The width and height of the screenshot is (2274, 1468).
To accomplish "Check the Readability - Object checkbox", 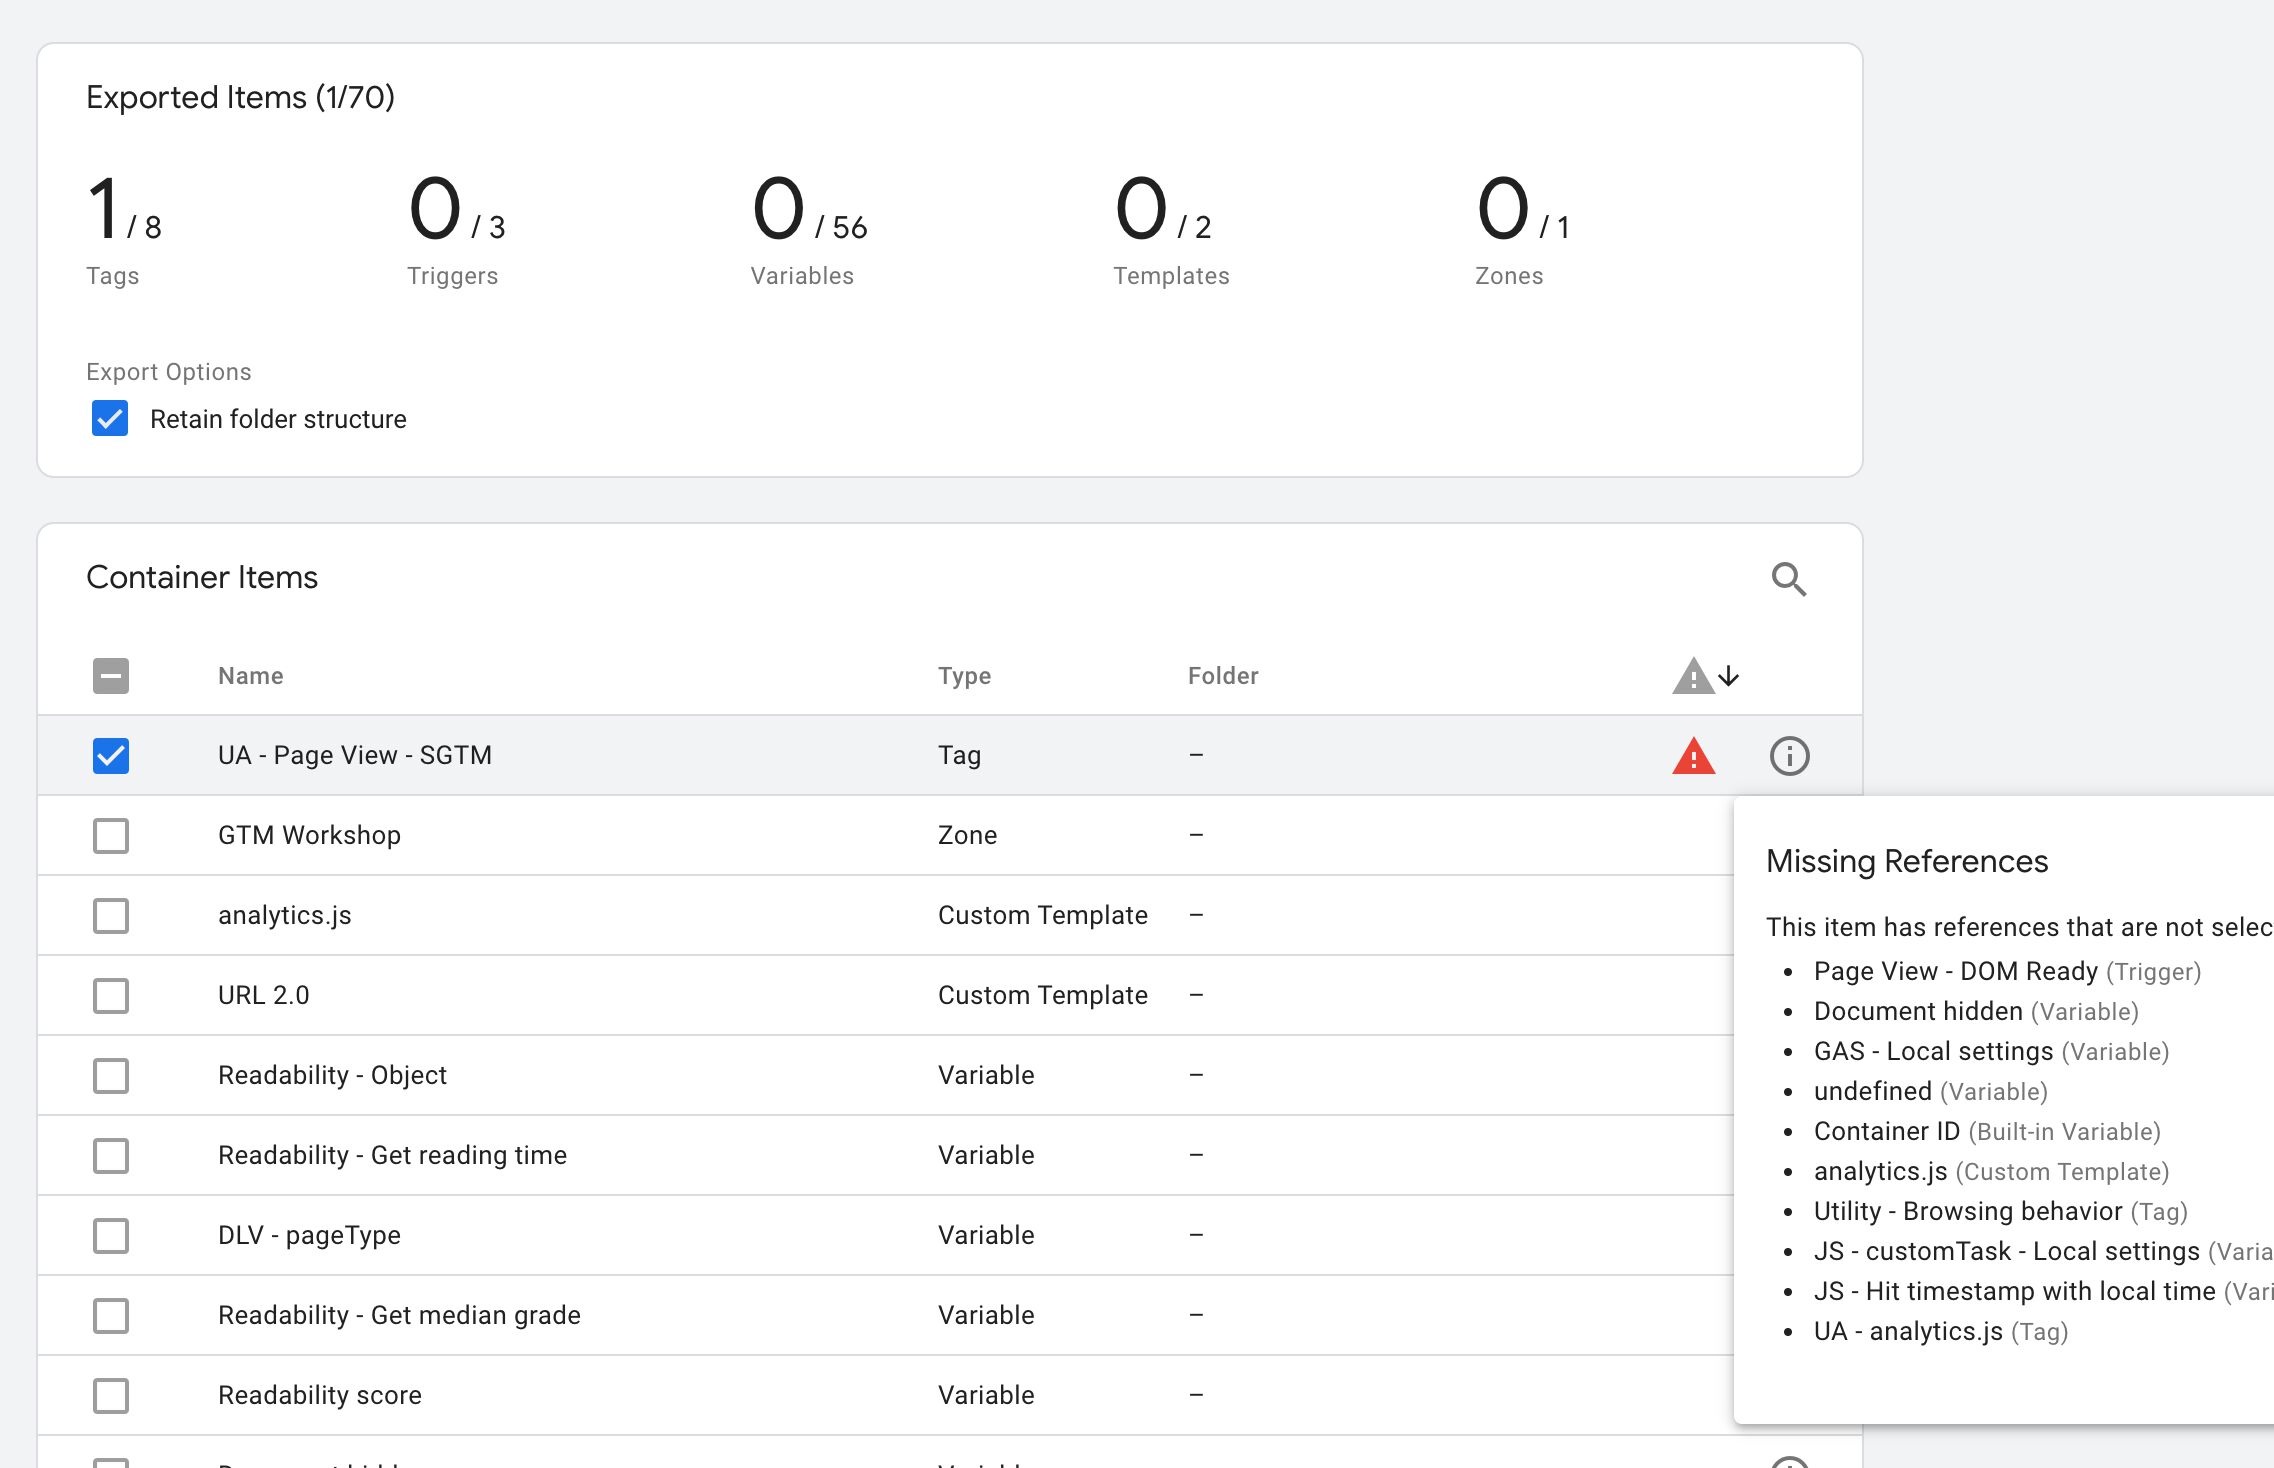I will (x=111, y=1076).
